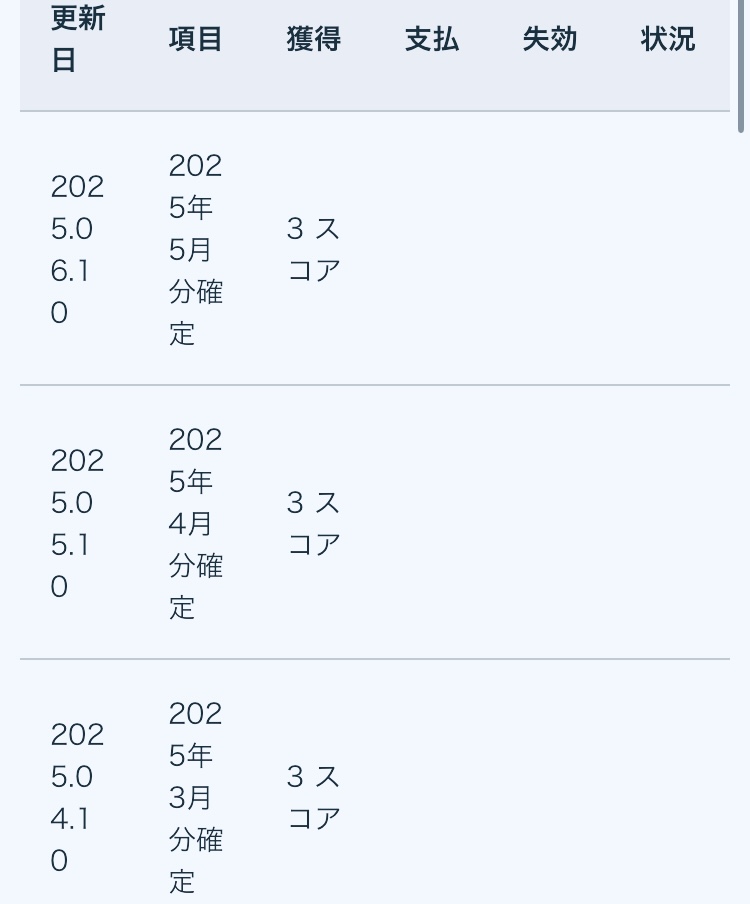The image size is (750, 904).
Task: Select the 2025.05.10 update date cell
Action: coord(78,522)
